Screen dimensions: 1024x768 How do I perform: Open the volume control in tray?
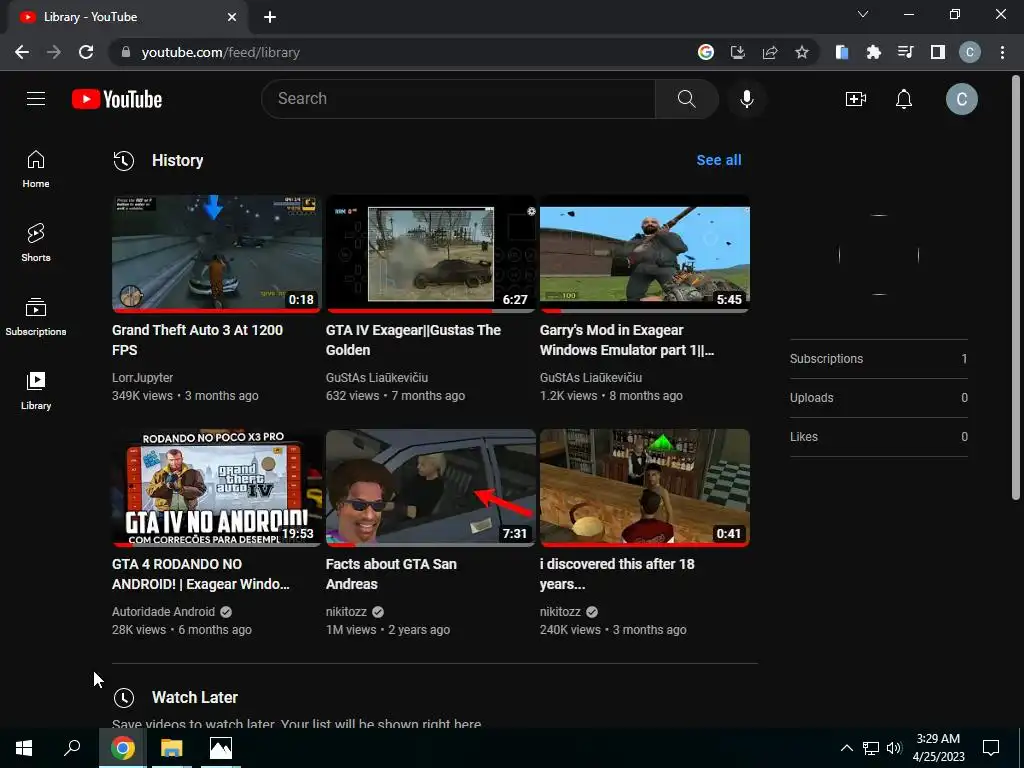[x=894, y=748]
